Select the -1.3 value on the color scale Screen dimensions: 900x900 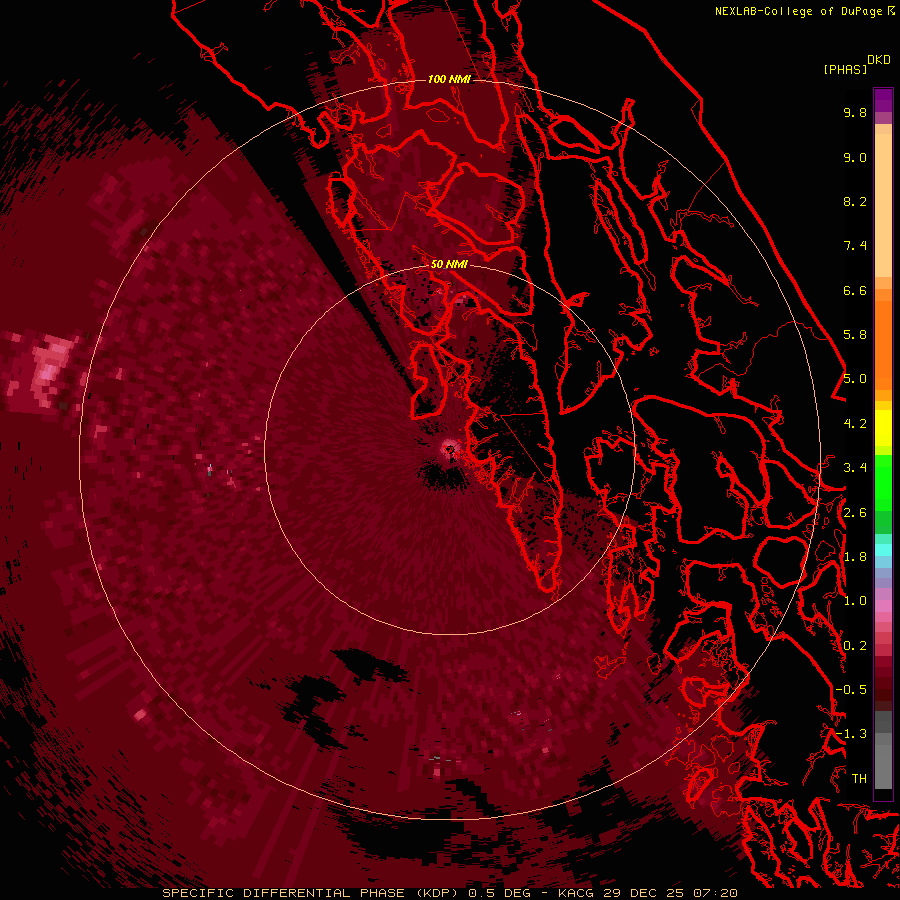pos(851,734)
